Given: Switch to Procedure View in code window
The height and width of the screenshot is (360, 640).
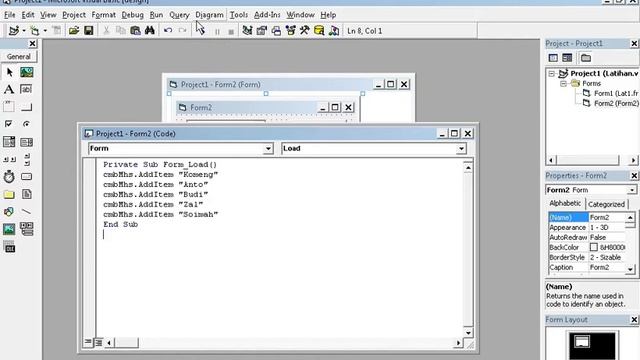Looking at the screenshot, I should [88, 342].
